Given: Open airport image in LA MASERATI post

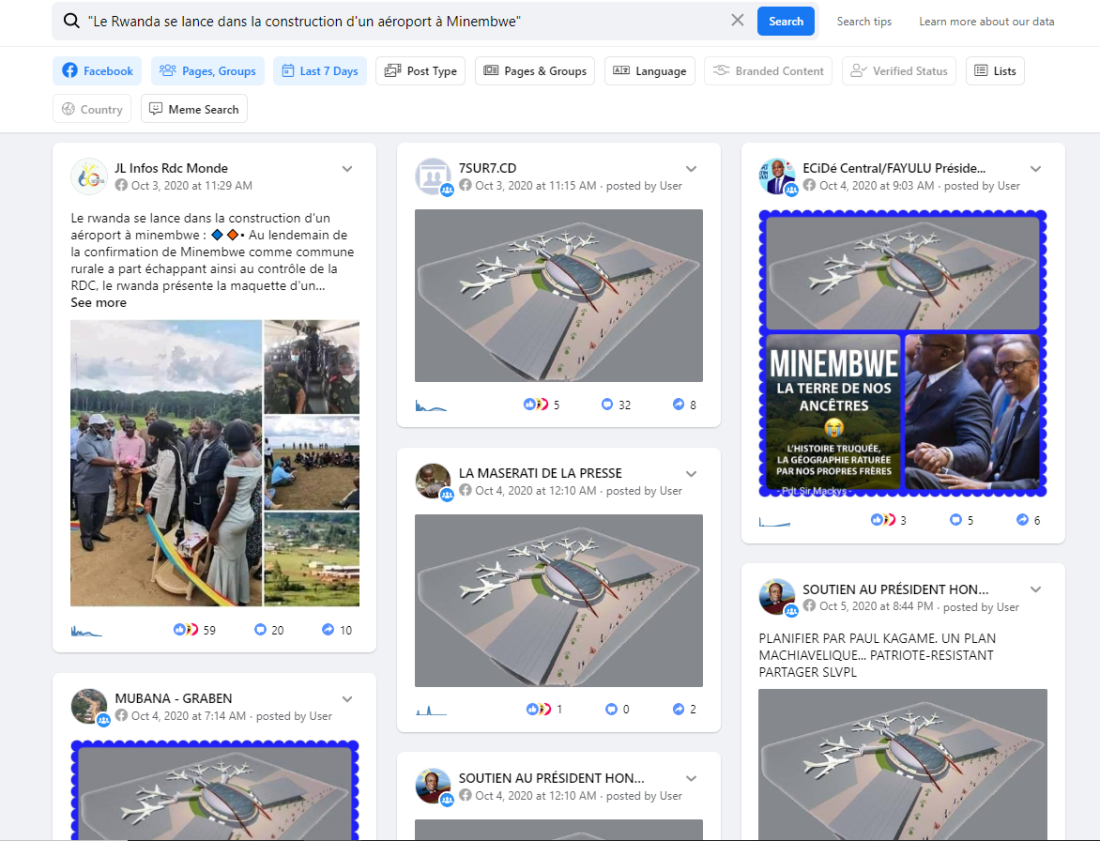Looking at the screenshot, I should (x=558, y=600).
